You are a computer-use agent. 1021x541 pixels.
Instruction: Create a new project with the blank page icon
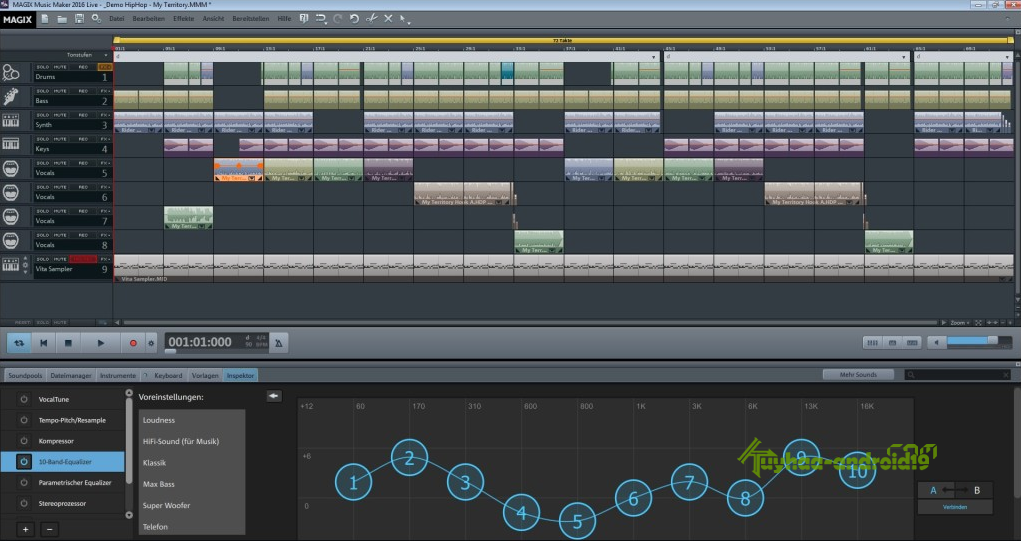tap(45, 19)
